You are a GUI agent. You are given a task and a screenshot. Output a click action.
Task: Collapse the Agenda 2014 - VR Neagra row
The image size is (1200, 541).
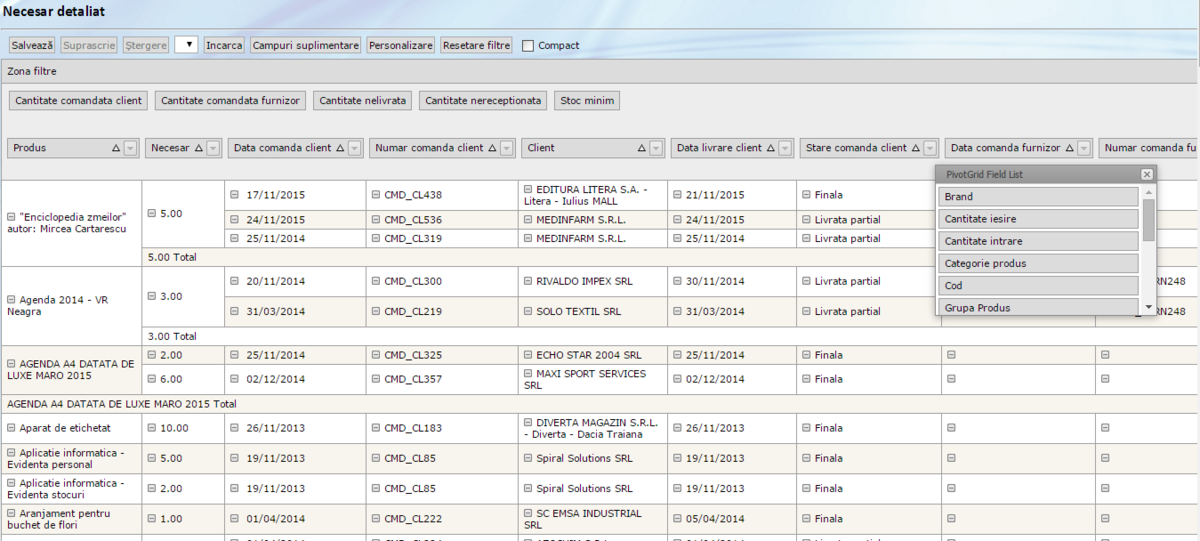11,299
